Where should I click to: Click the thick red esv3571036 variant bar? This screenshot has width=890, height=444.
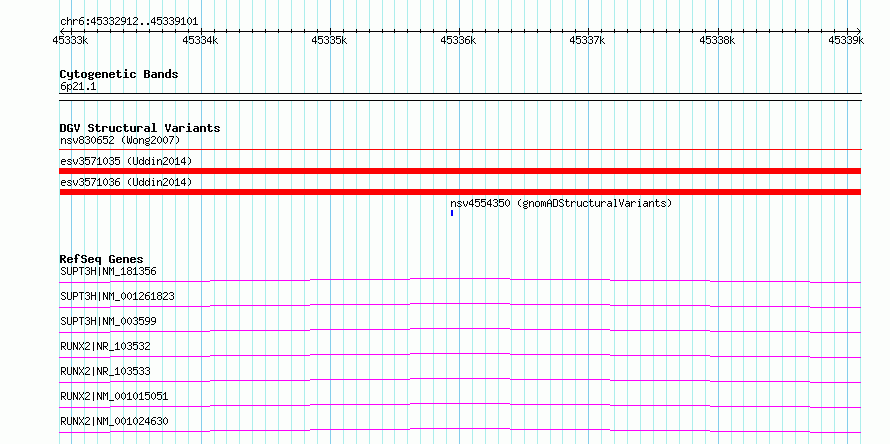460,192
